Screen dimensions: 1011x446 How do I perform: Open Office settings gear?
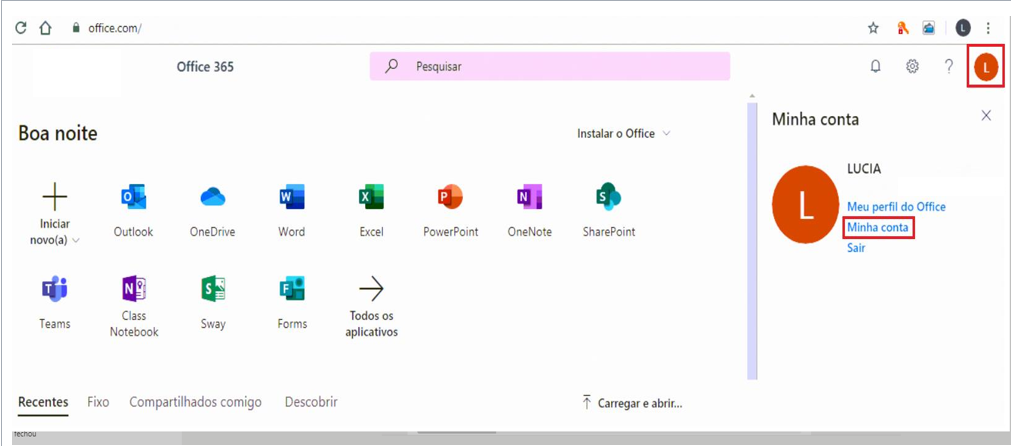912,66
